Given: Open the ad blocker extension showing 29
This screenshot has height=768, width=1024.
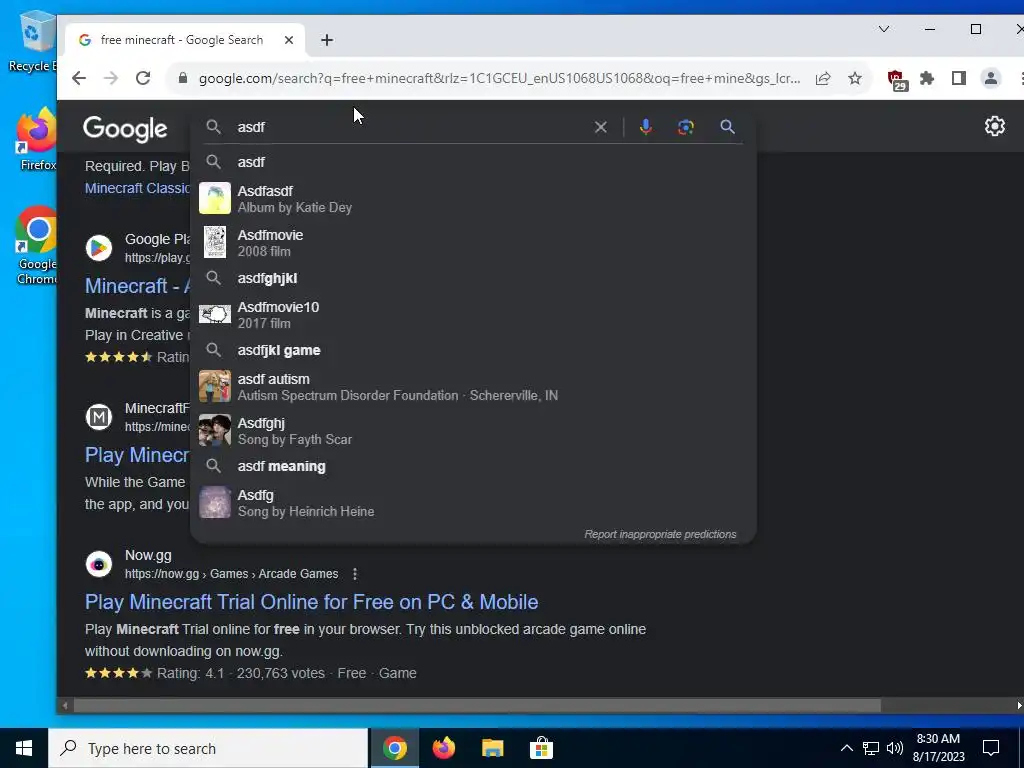Looking at the screenshot, I should 898,80.
